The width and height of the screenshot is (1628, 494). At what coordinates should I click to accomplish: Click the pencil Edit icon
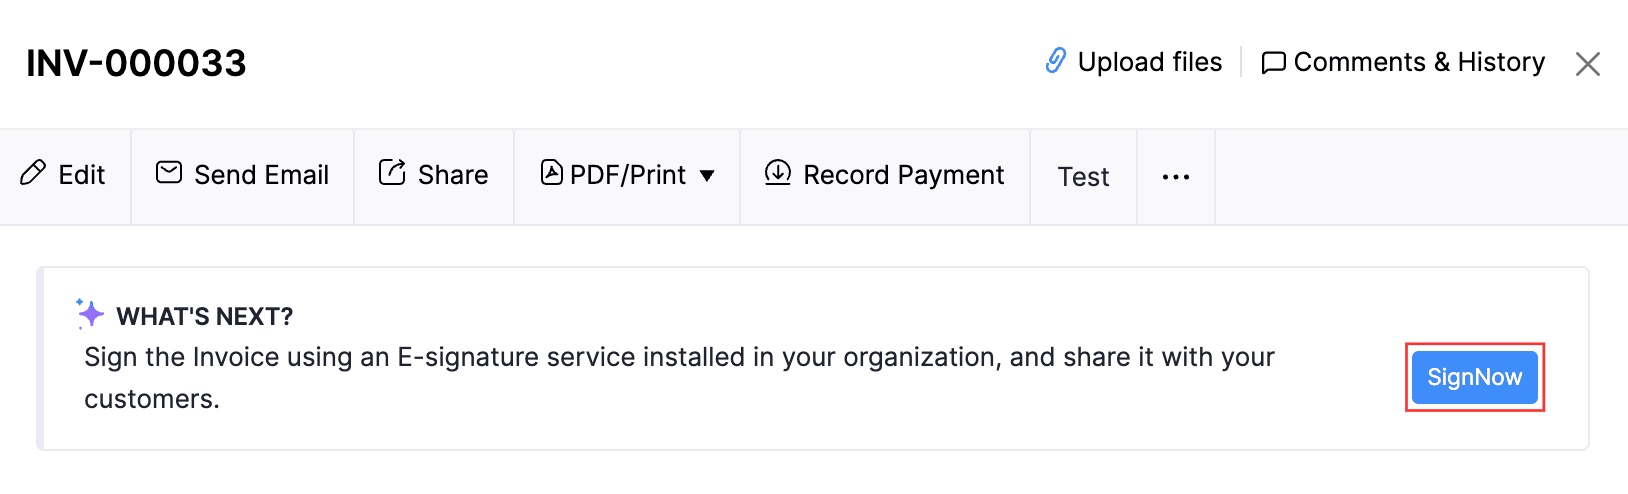point(33,173)
